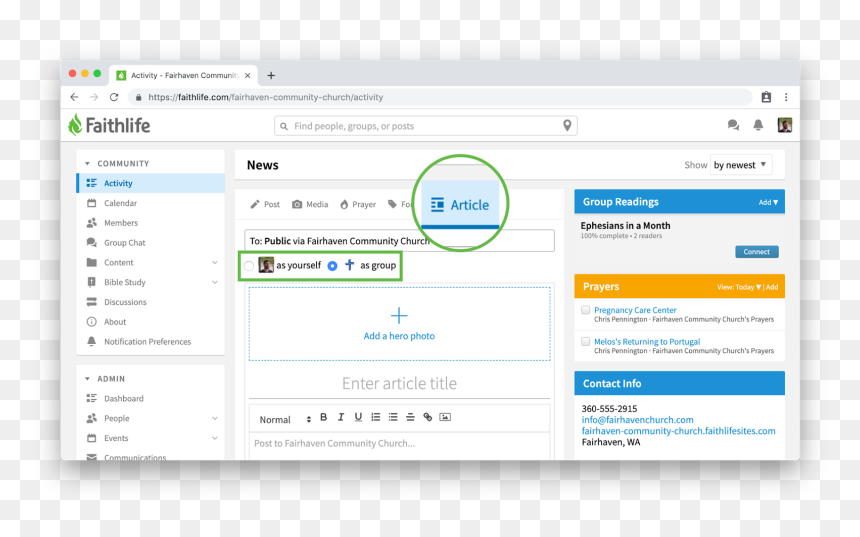Click the Prayers Add link
Screen dimensions: 860x537
point(772,287)
